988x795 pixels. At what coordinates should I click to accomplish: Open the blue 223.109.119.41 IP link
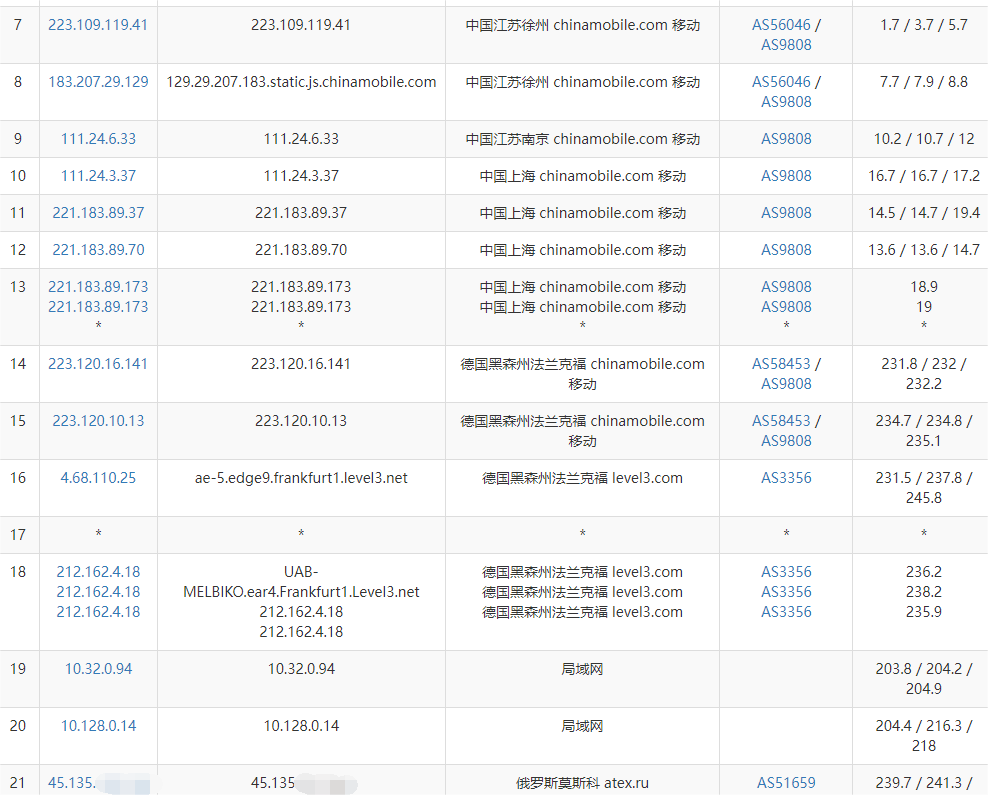click(98, 25)
